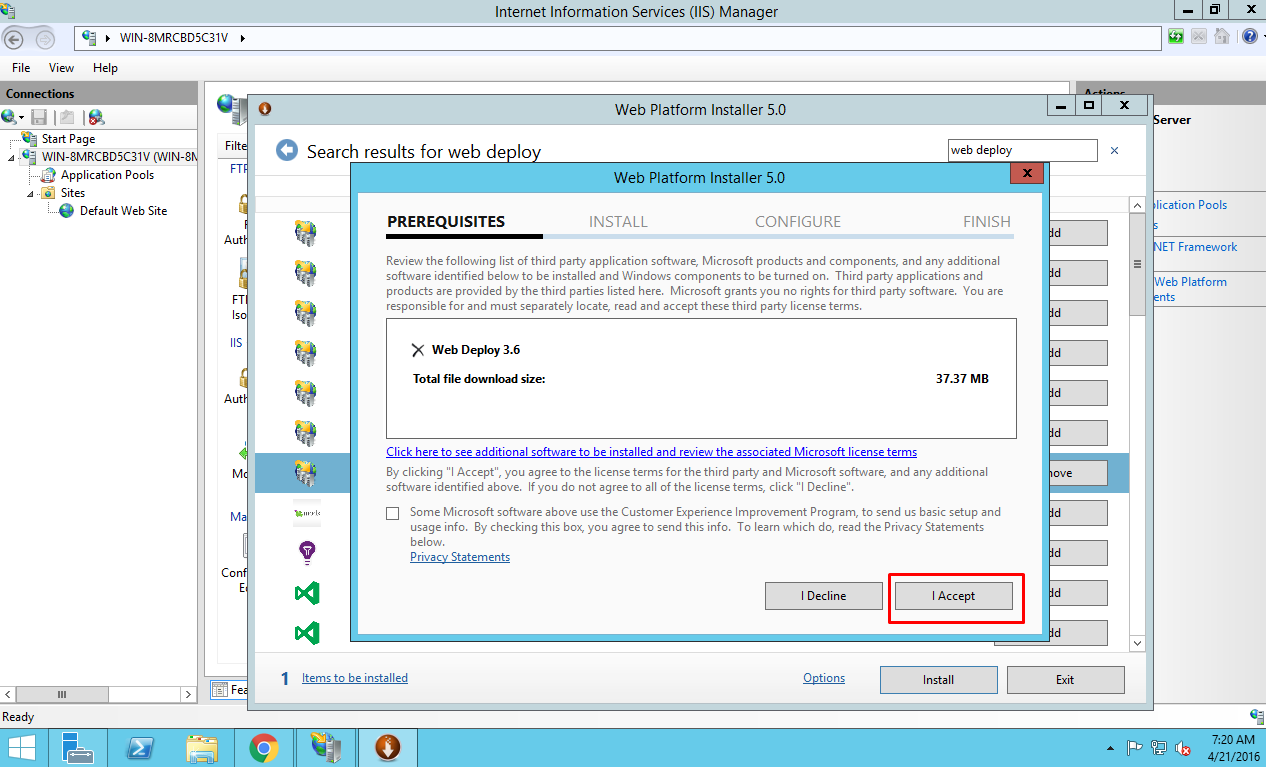Click the Connections pane scrollbar right arrow
The width and height of the screenshot is (1266, 767).
click(x=188, y=694)
